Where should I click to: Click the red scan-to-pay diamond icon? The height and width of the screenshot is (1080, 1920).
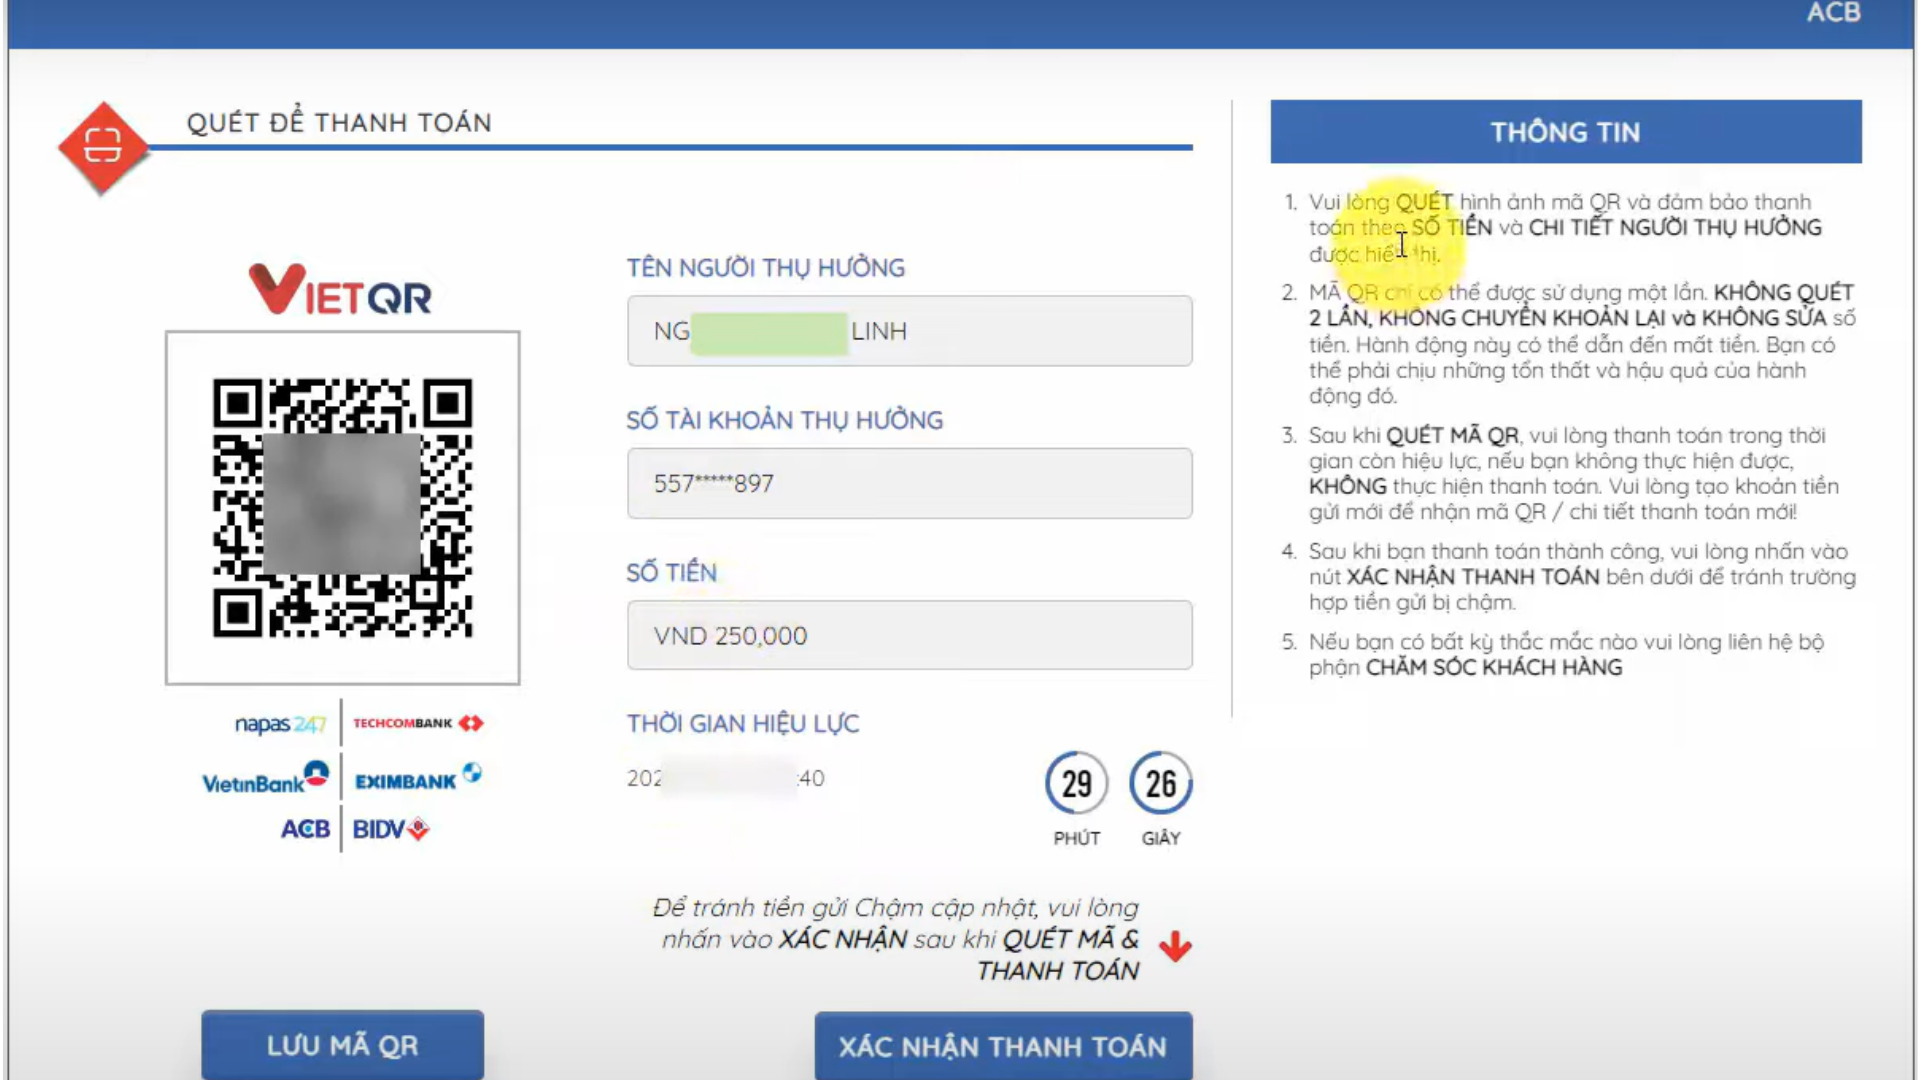103,147
